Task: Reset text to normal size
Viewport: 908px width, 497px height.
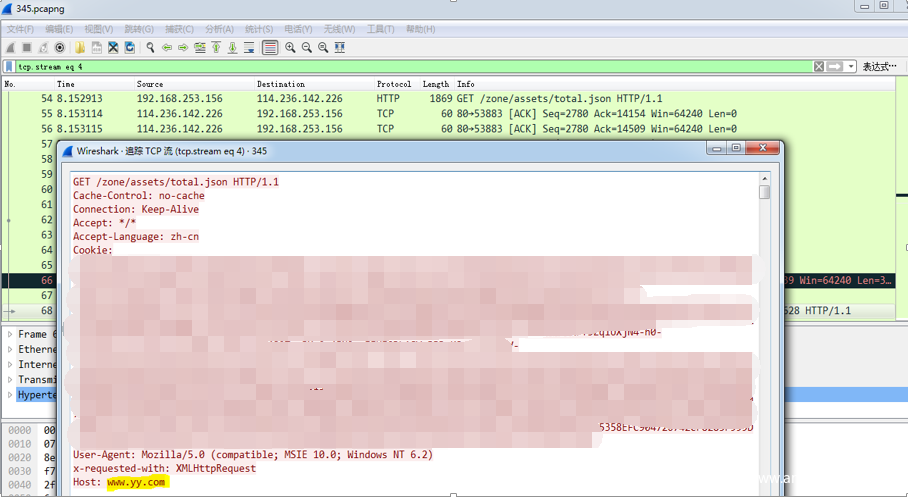Action: tap(323, 47)
